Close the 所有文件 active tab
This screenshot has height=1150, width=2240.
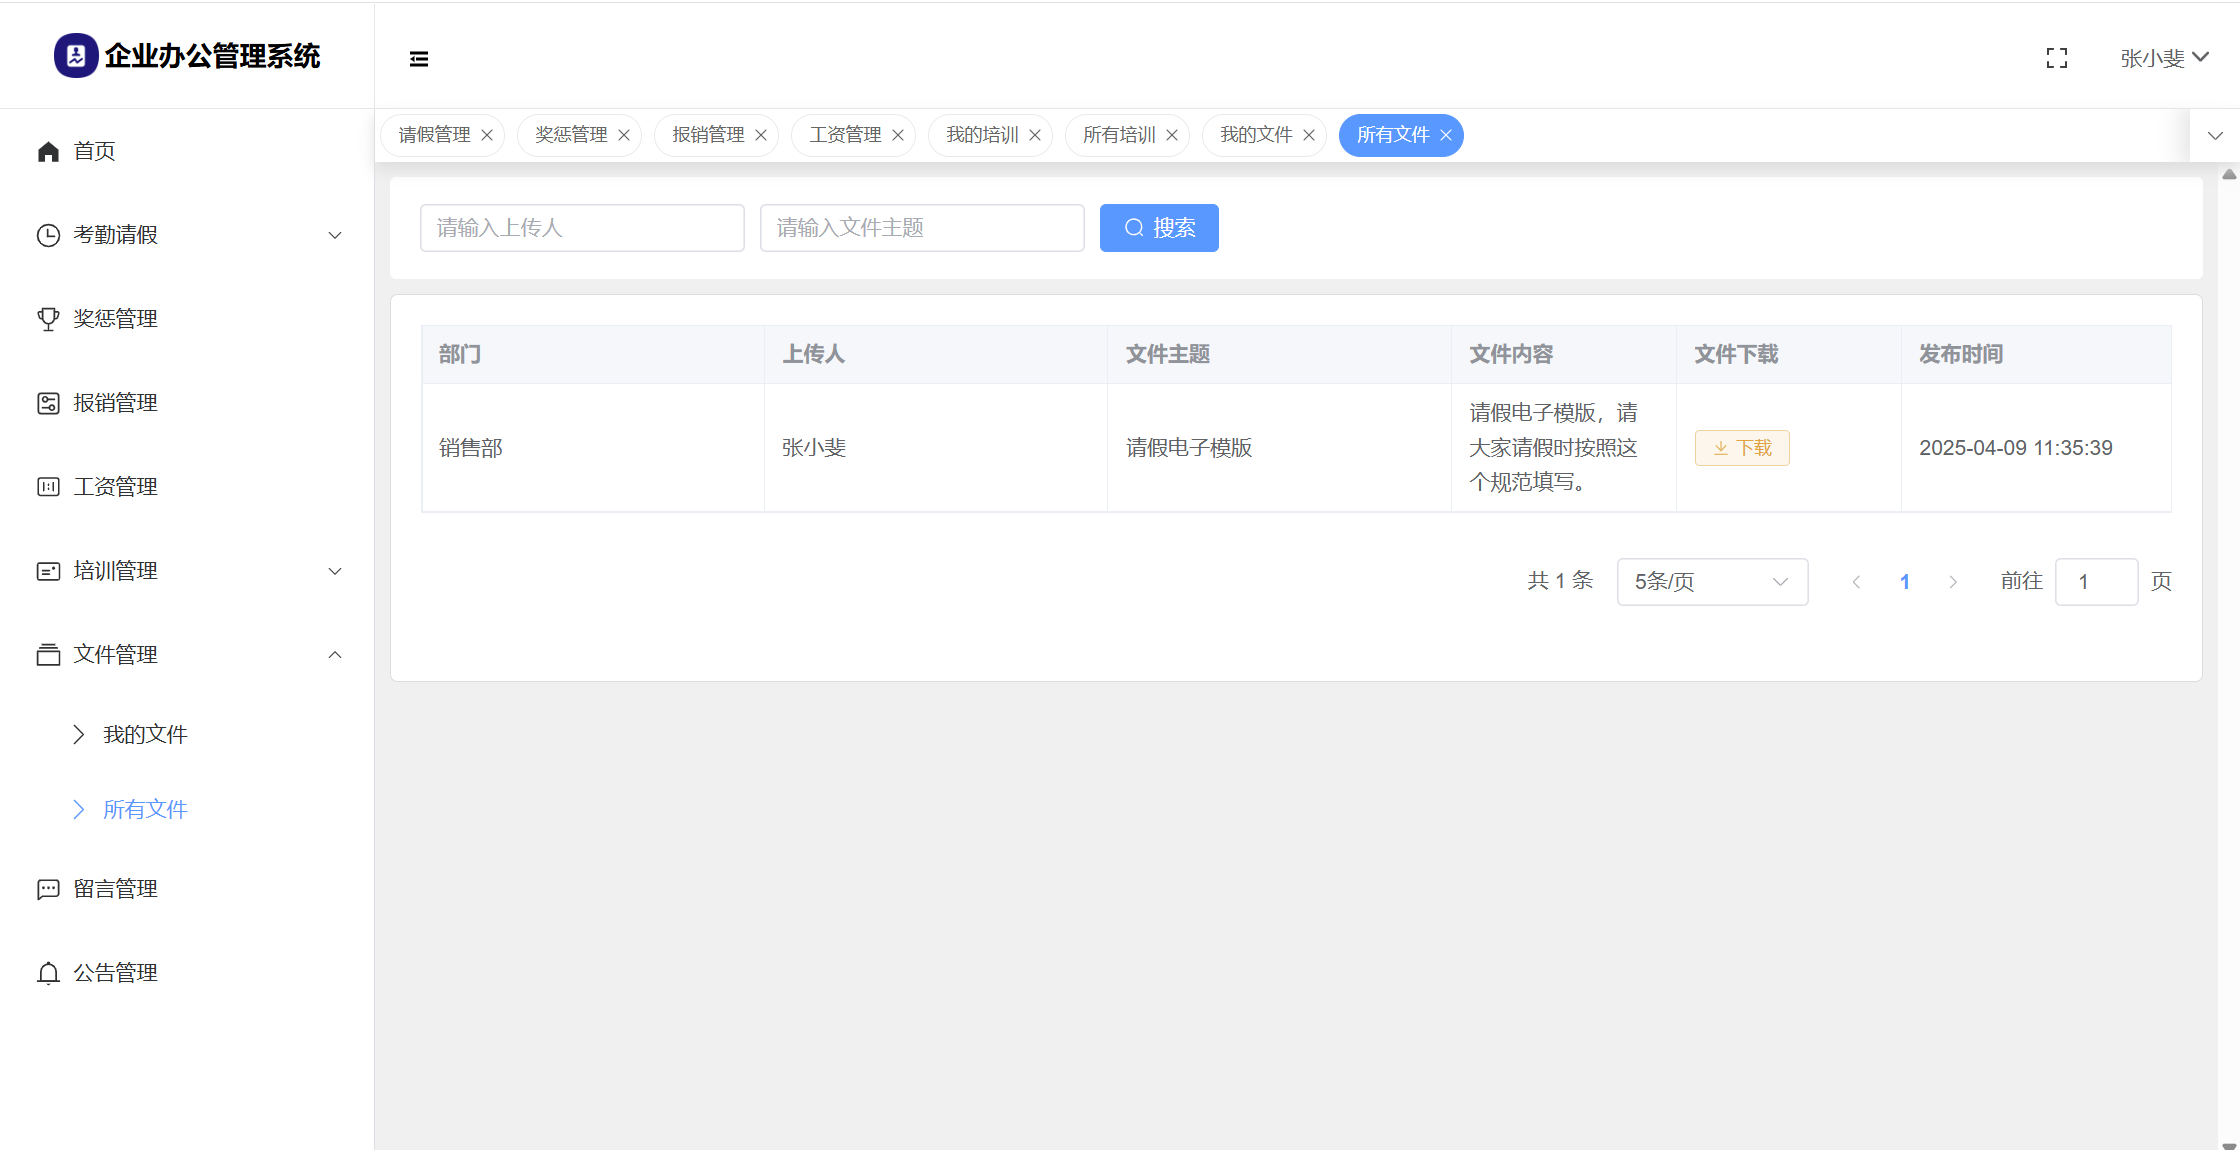(1446, 135)
